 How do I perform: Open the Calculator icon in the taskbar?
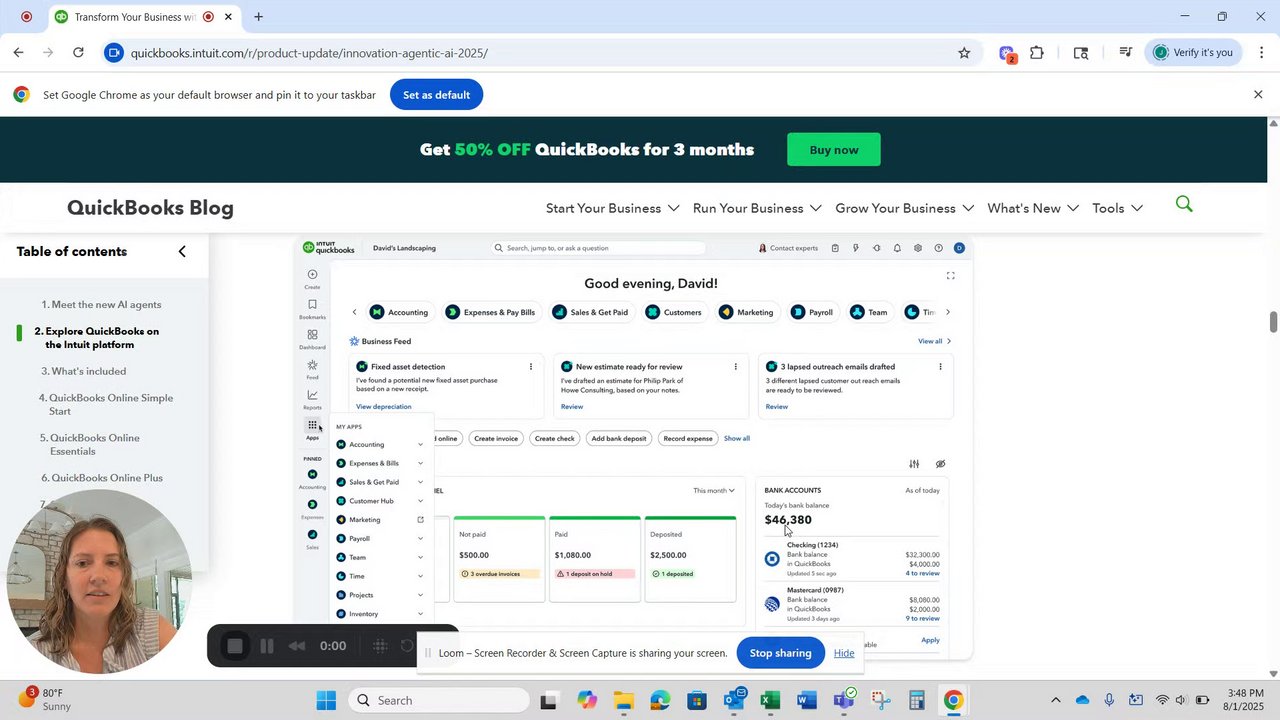[x=916, y=700]
